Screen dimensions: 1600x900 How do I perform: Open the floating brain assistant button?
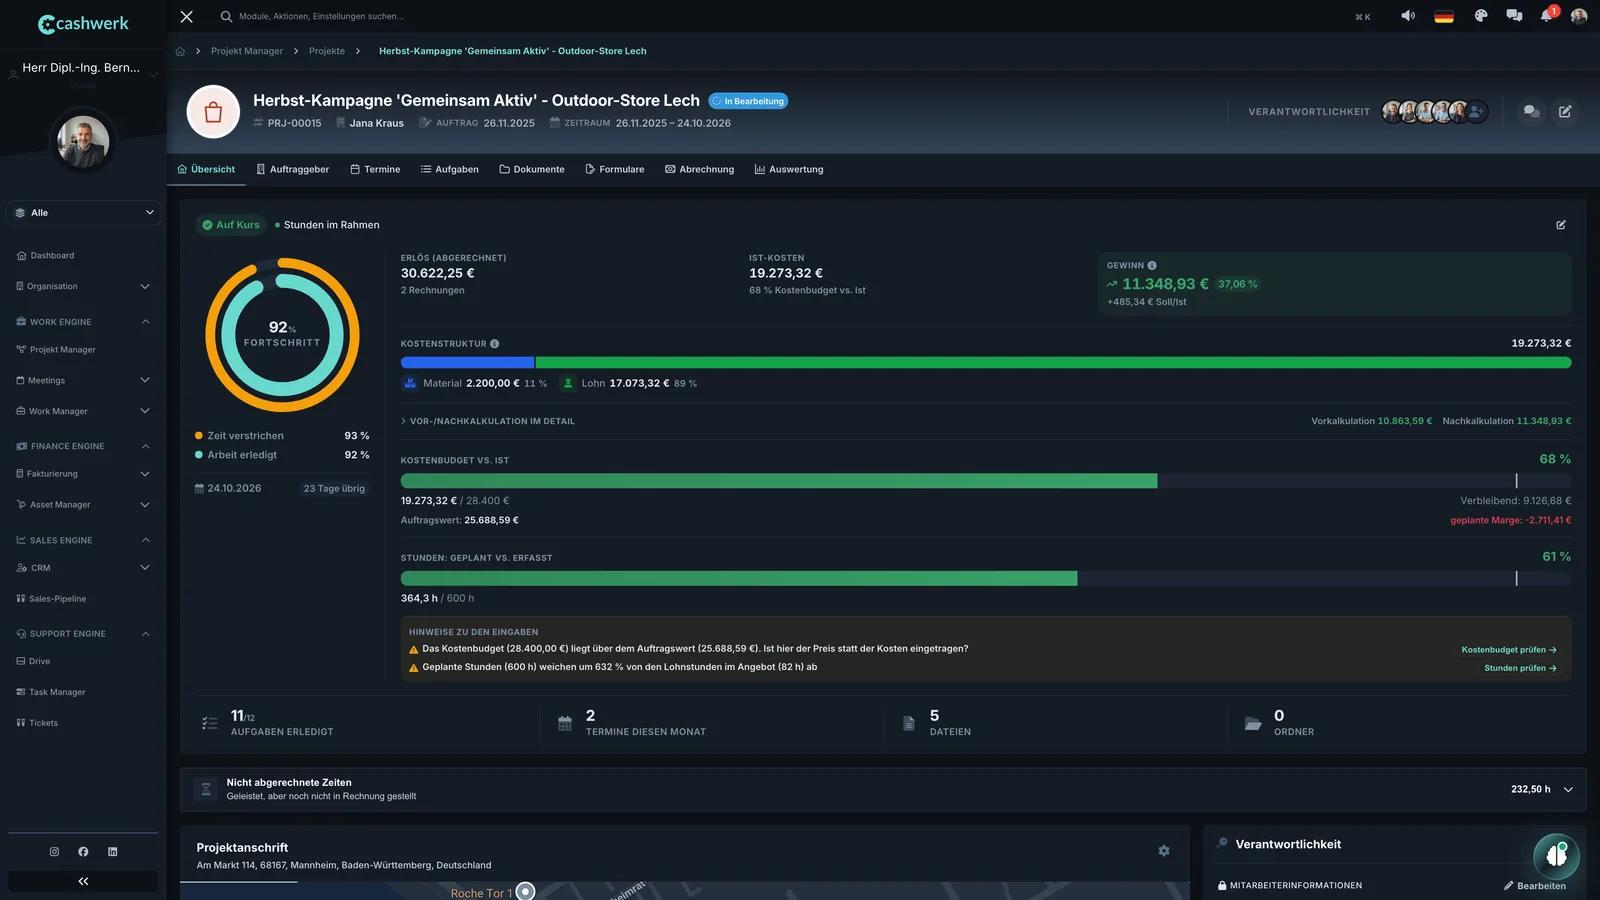(x=1557, y=856)
